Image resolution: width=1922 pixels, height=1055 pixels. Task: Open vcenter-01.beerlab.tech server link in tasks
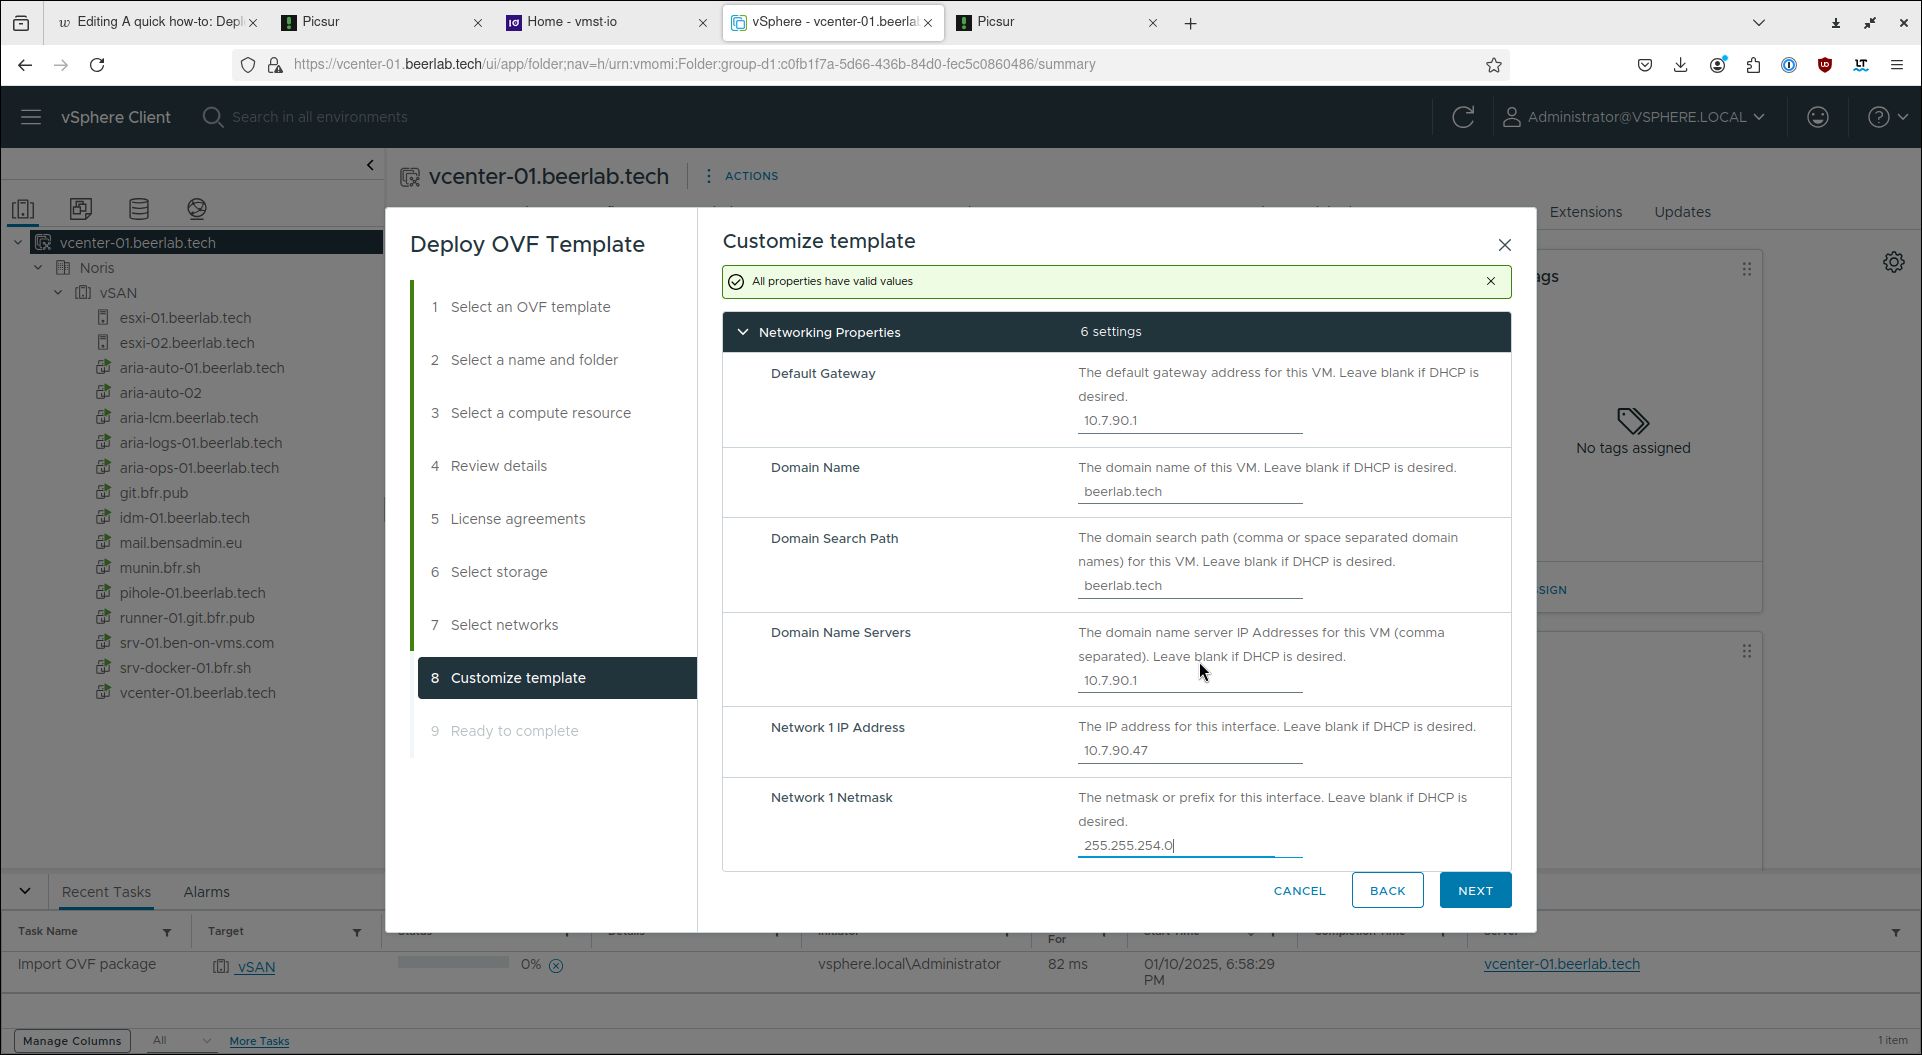[x=1561, y=964]
